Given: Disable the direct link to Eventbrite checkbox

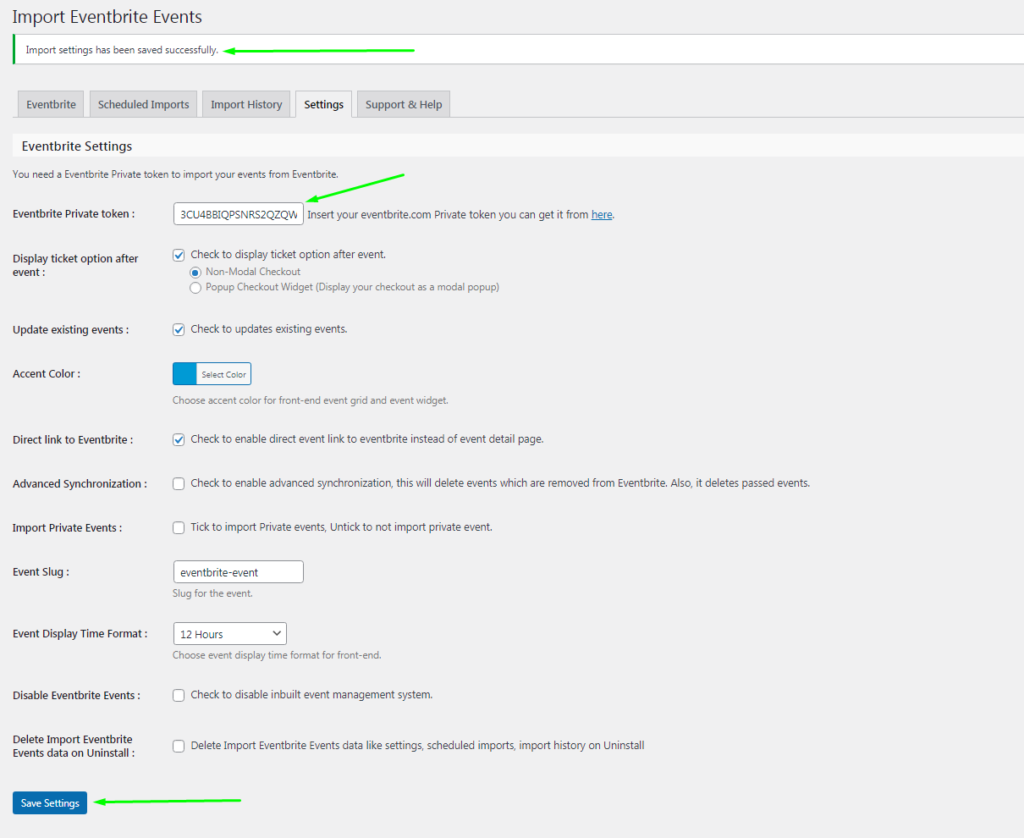Looking at the screenshot, I should [179, 439].
